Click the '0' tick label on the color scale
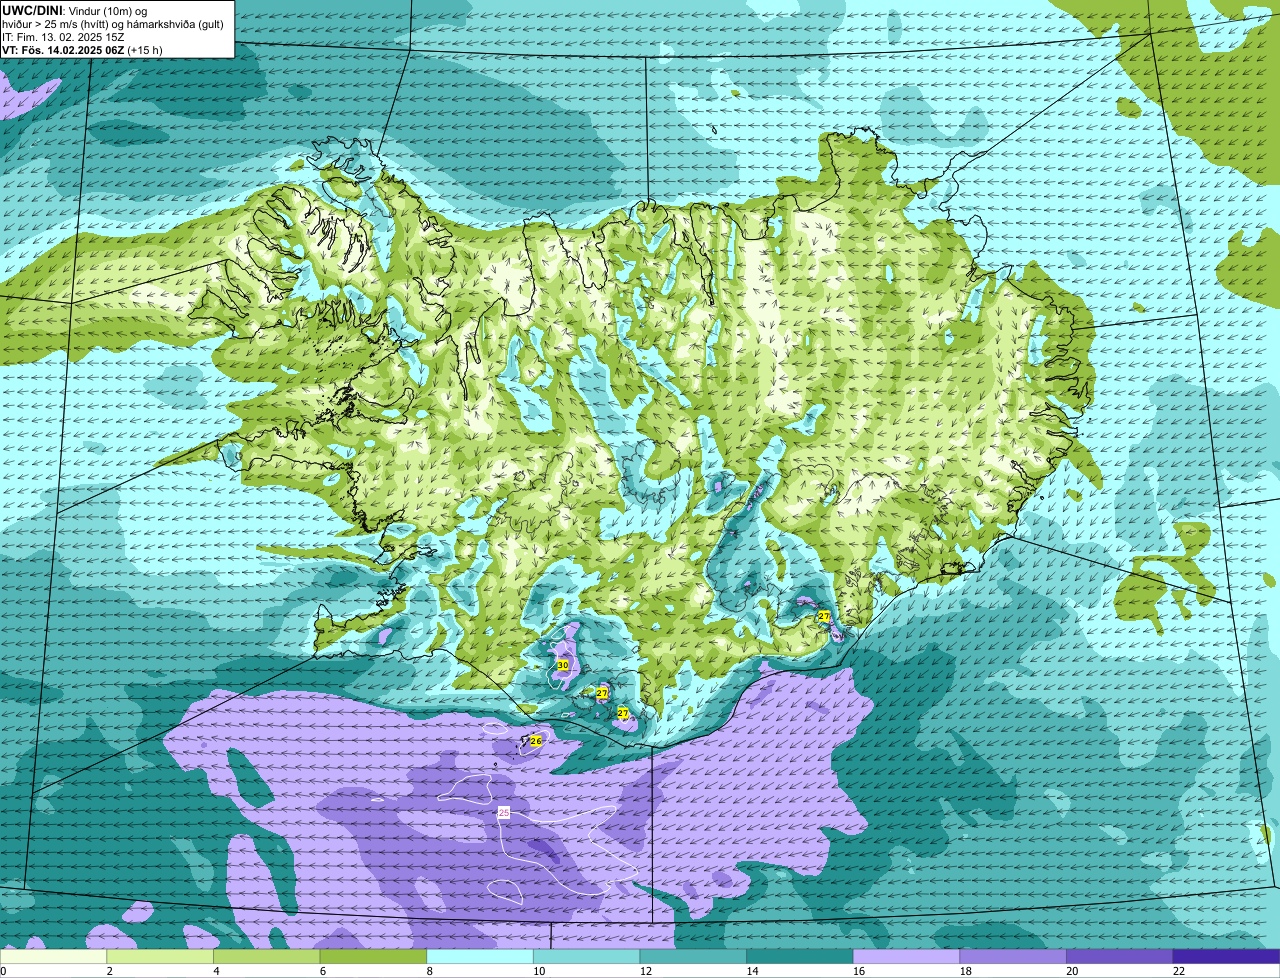Screen dimensions: 1280x978 point(3,971)
